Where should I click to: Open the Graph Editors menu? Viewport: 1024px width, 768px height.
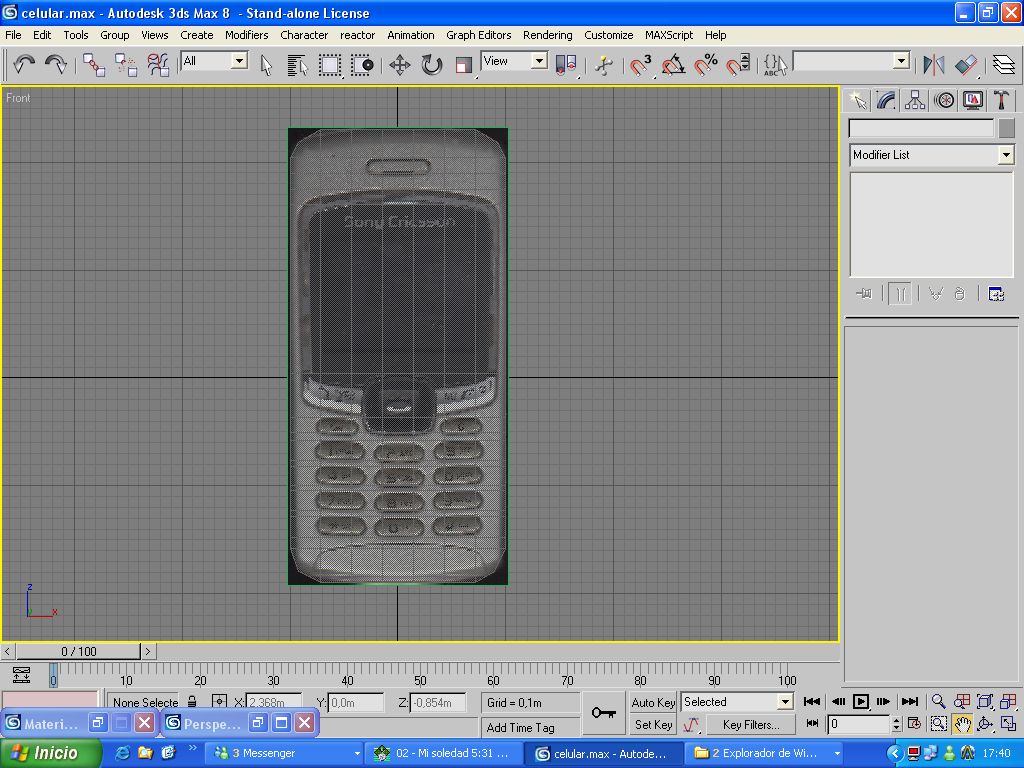(479, 35)
